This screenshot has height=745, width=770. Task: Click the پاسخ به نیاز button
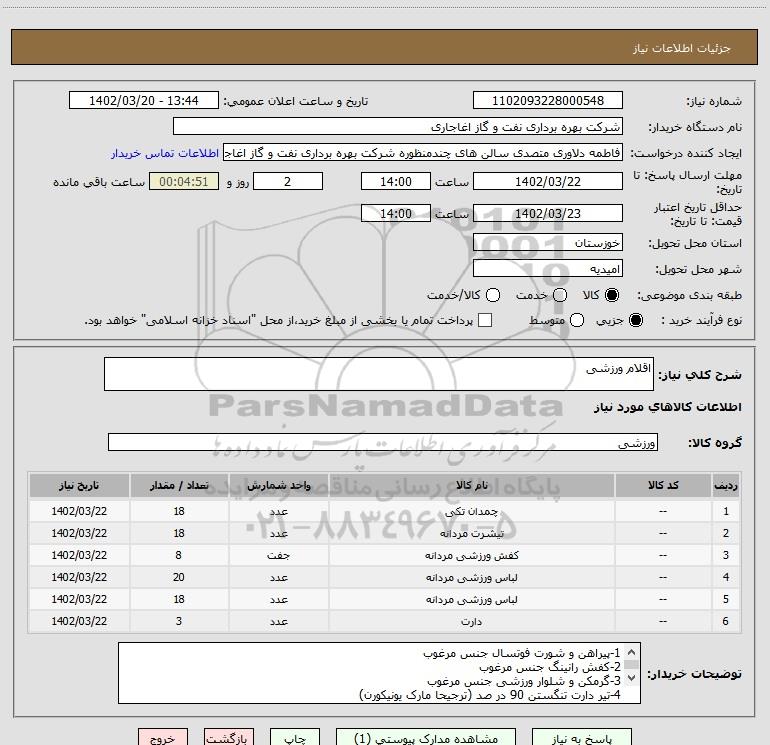pos(581,738)
